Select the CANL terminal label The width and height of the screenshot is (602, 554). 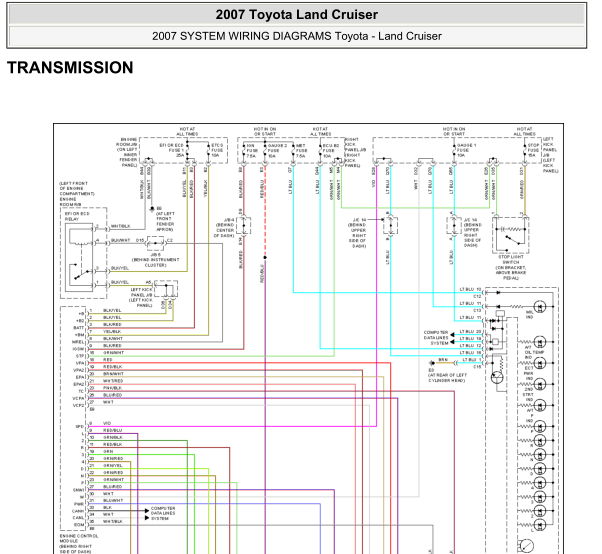[78, 518]
